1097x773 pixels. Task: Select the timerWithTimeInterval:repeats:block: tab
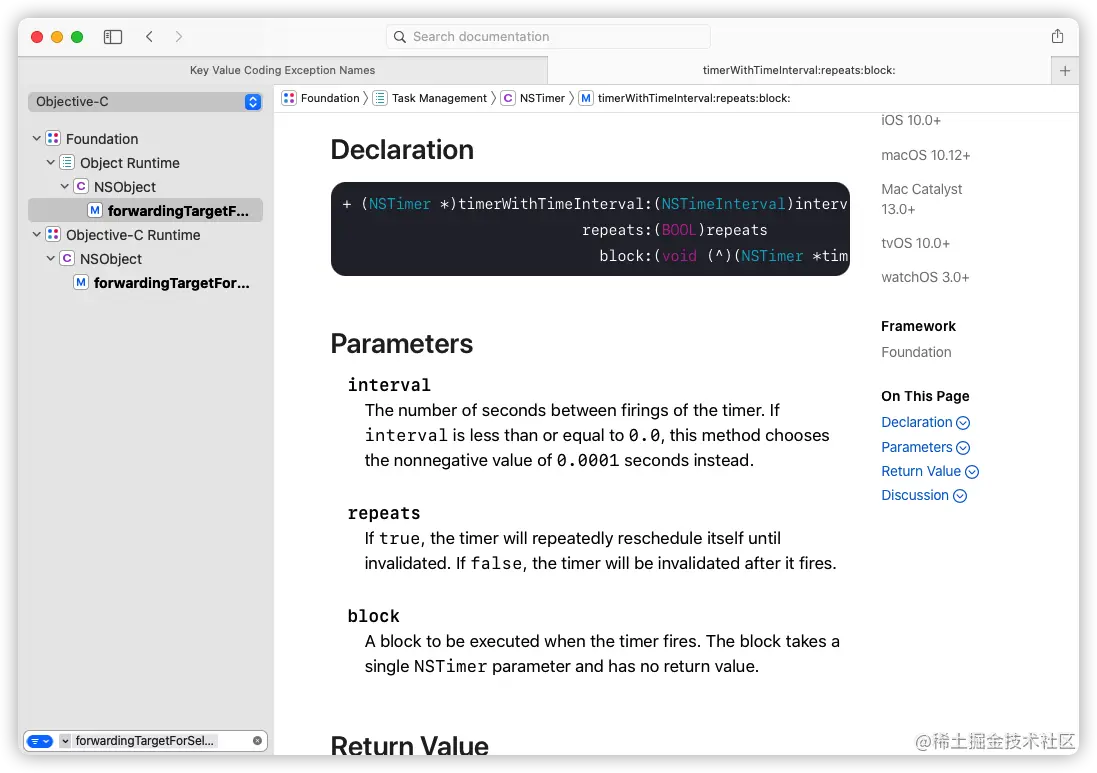click(x=799, y=71)
